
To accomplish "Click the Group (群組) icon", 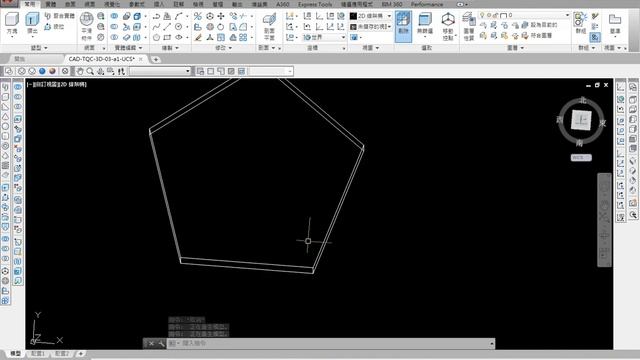I will [580, 23].
